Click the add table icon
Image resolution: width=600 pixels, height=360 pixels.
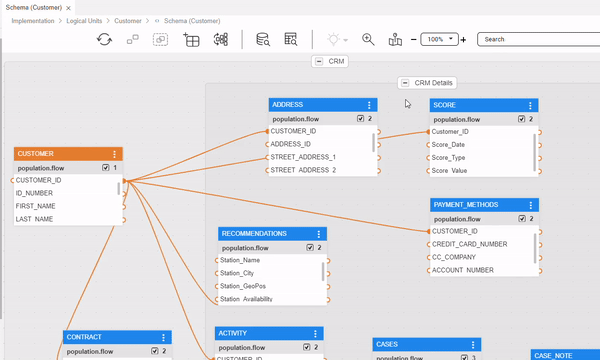coord(191,39)
